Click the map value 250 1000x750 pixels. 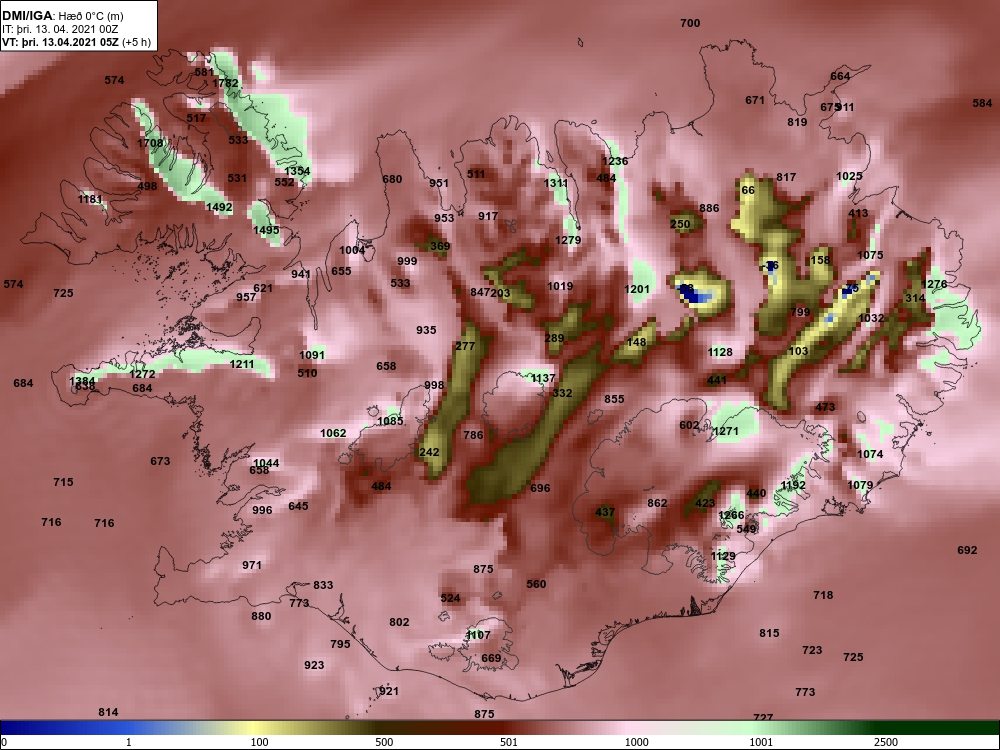point(680,224)
